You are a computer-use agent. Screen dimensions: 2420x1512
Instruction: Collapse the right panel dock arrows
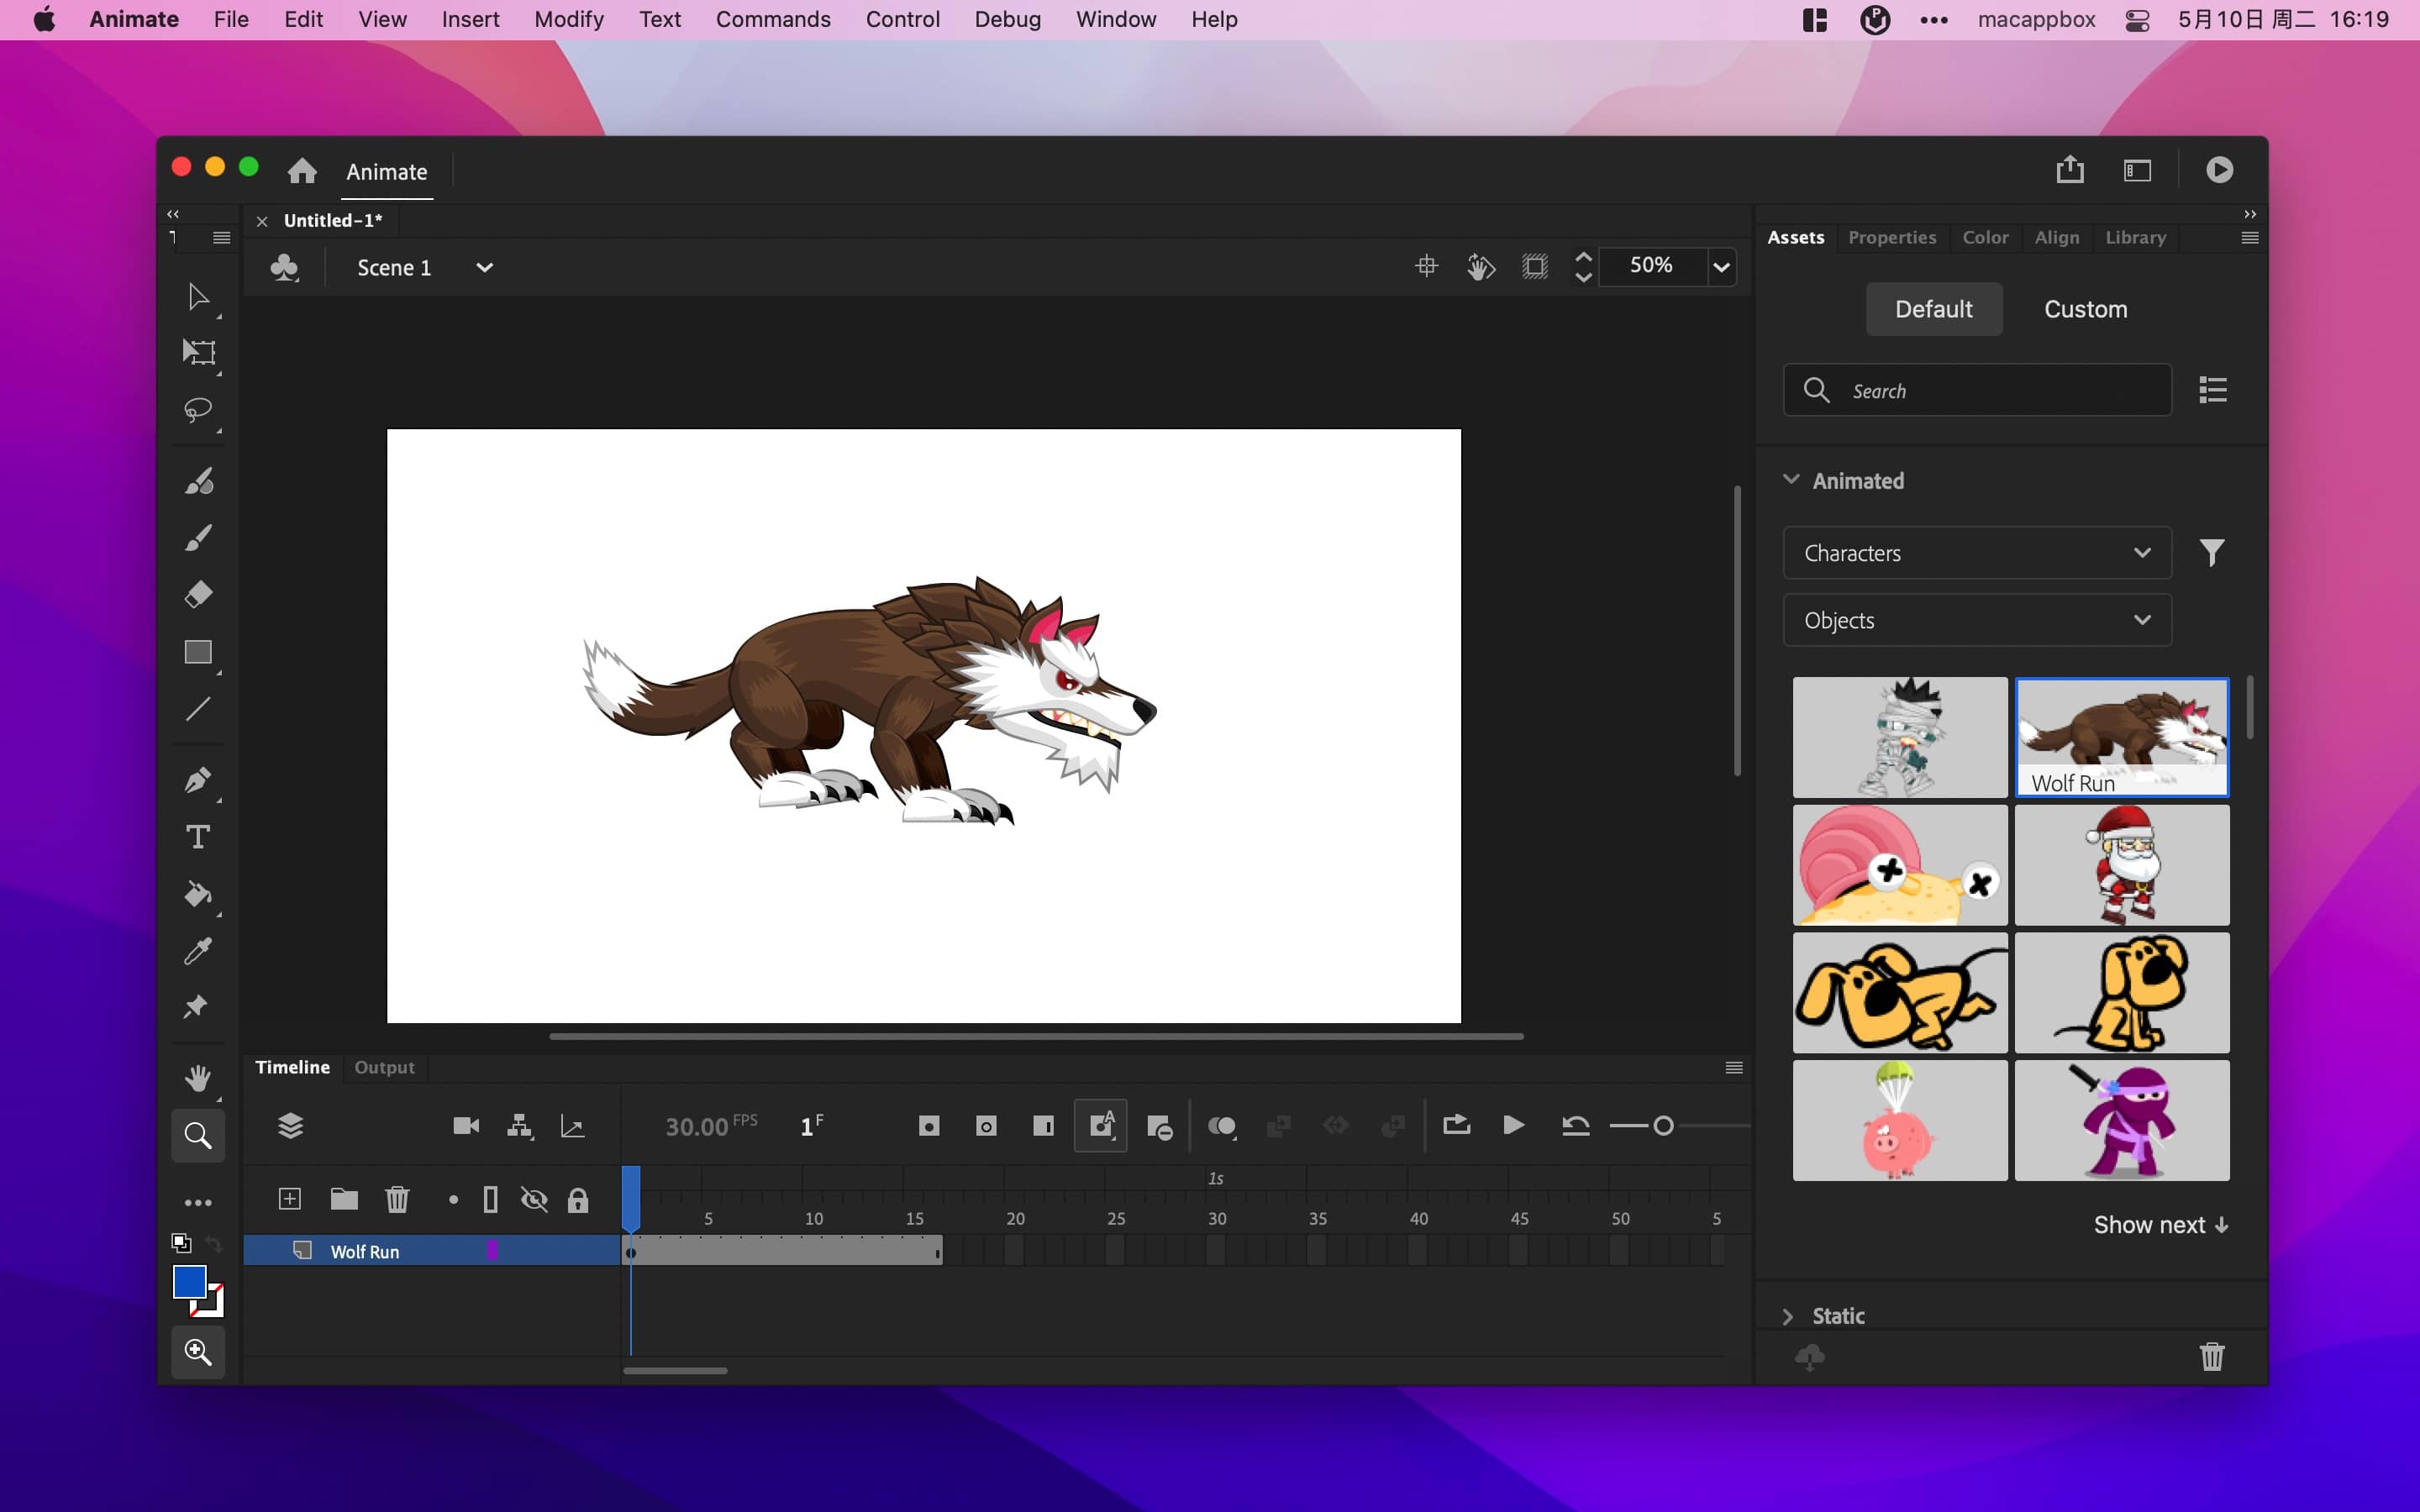coord(2250,214)
